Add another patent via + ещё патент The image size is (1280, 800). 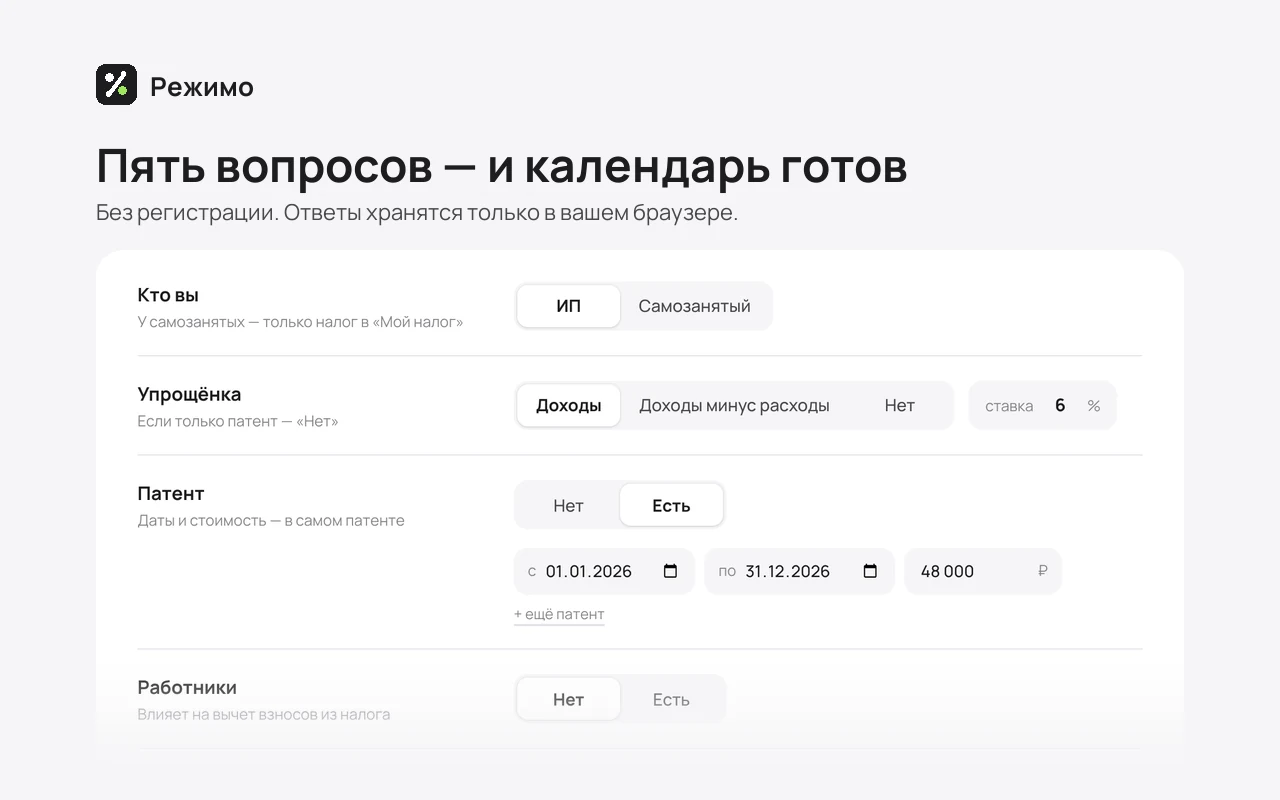click(559, 614)
